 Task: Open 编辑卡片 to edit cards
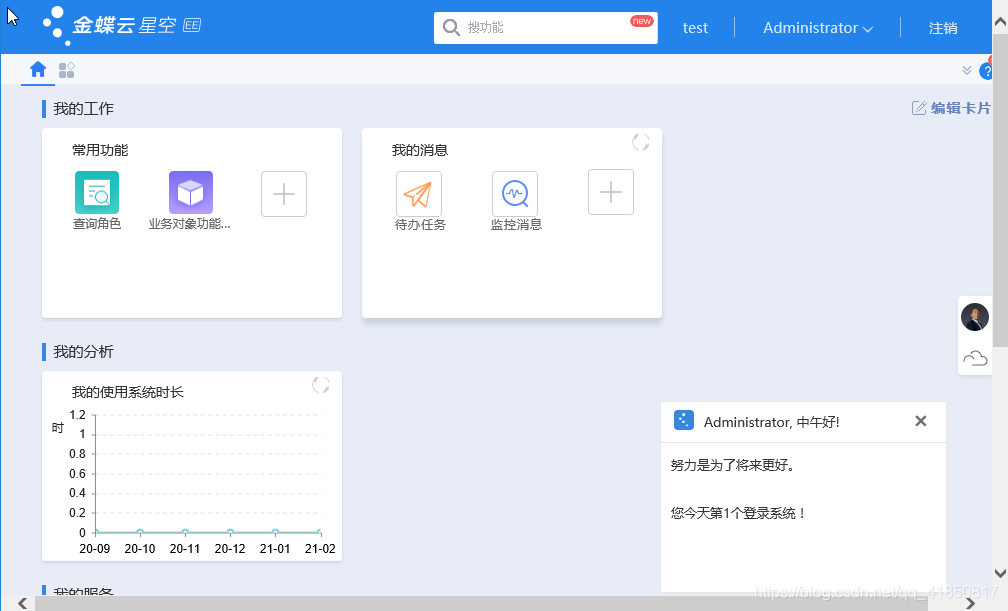[x=952, y=107]
